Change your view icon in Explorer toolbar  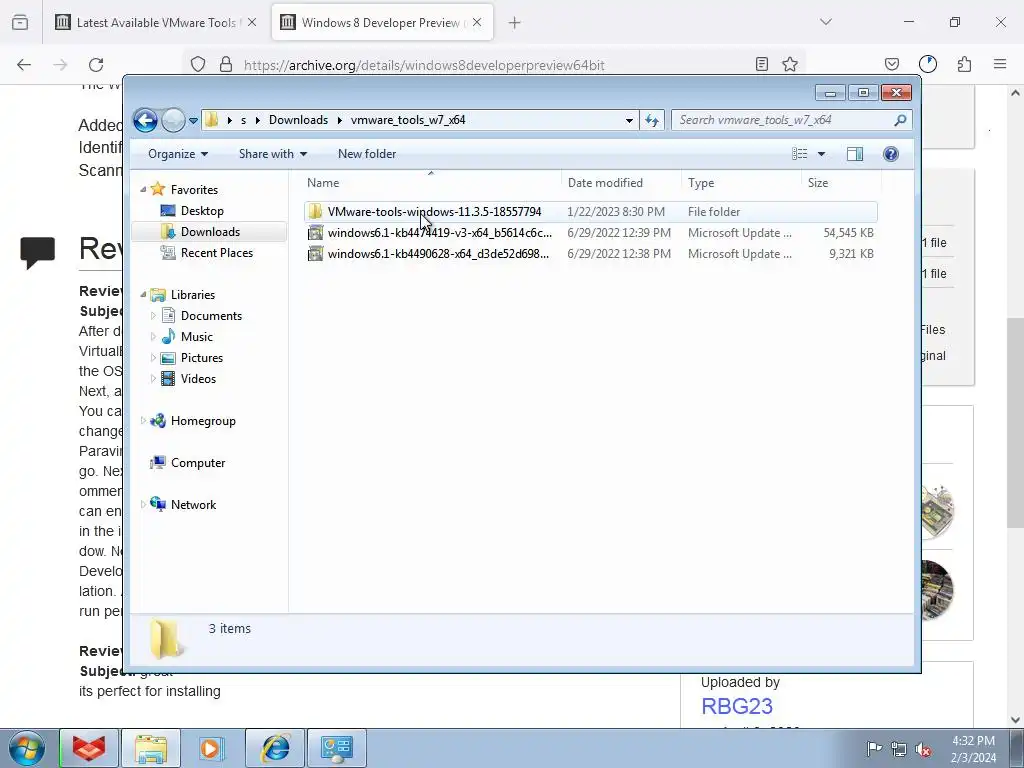[800, 154]
